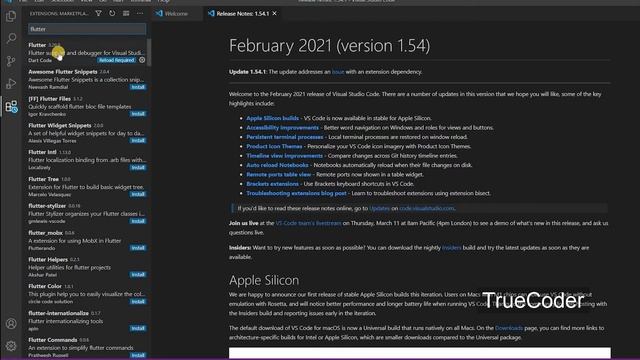Open flutter_mobx extension details

86,240
